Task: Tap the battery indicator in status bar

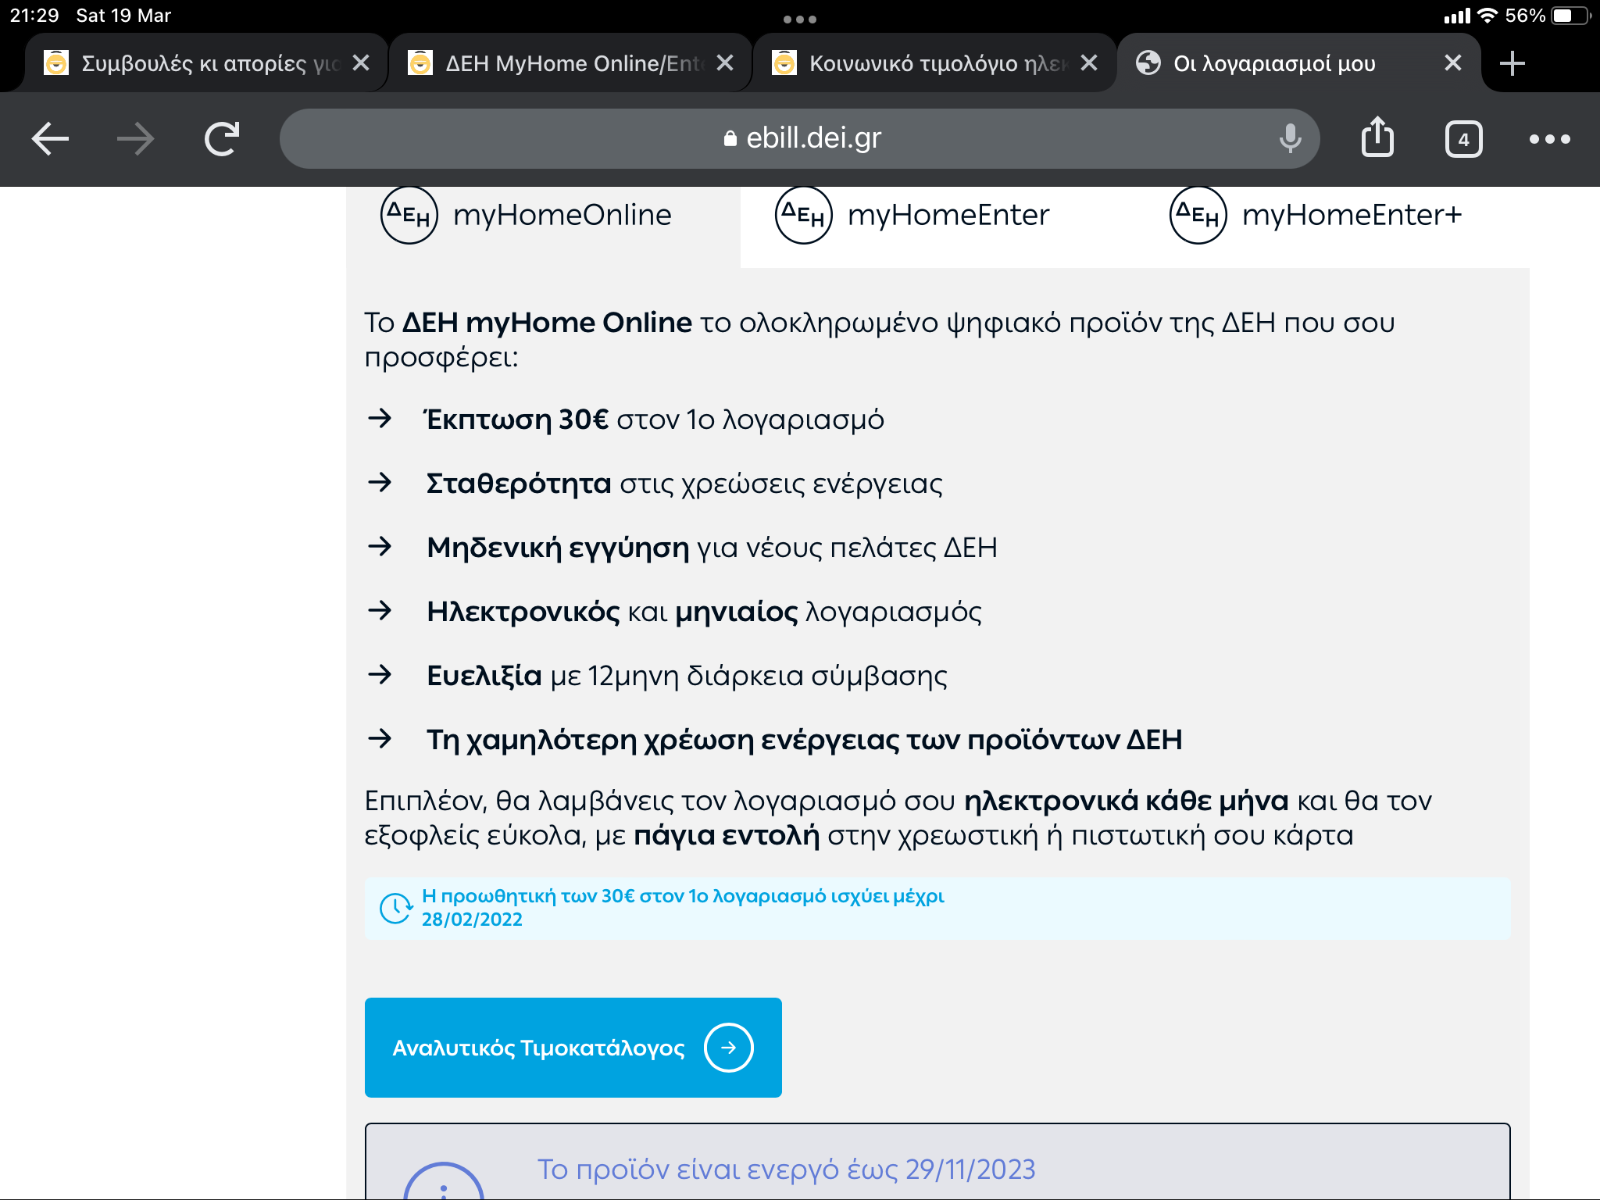Action: click(x=1570, y=15)
